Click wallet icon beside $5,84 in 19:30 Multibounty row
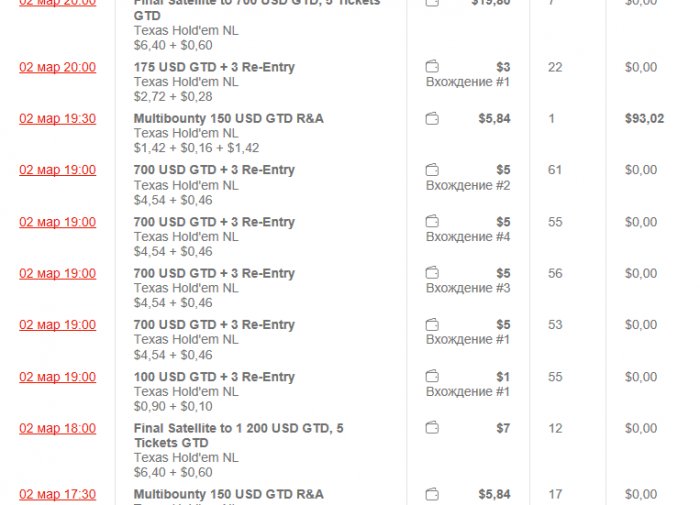The image size is (700, 505). 432,119
